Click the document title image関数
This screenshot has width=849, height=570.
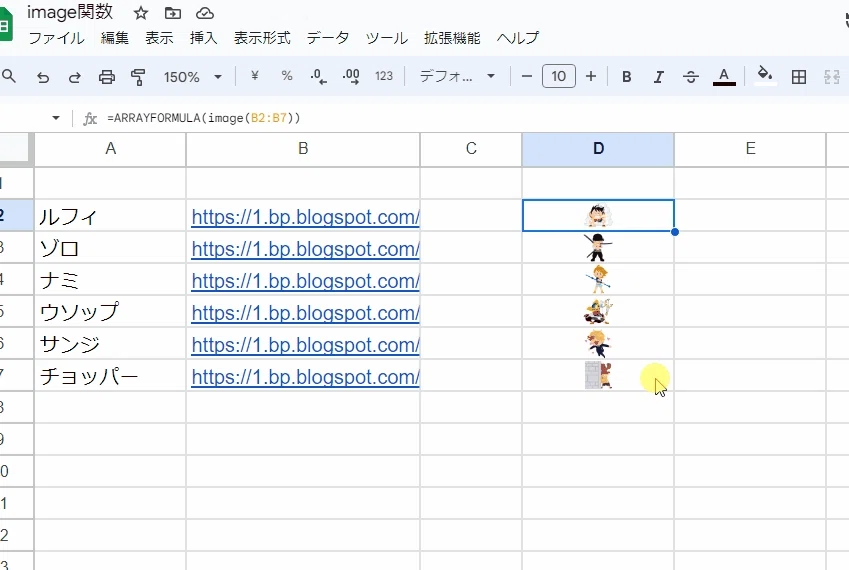[x=70, y=12]
